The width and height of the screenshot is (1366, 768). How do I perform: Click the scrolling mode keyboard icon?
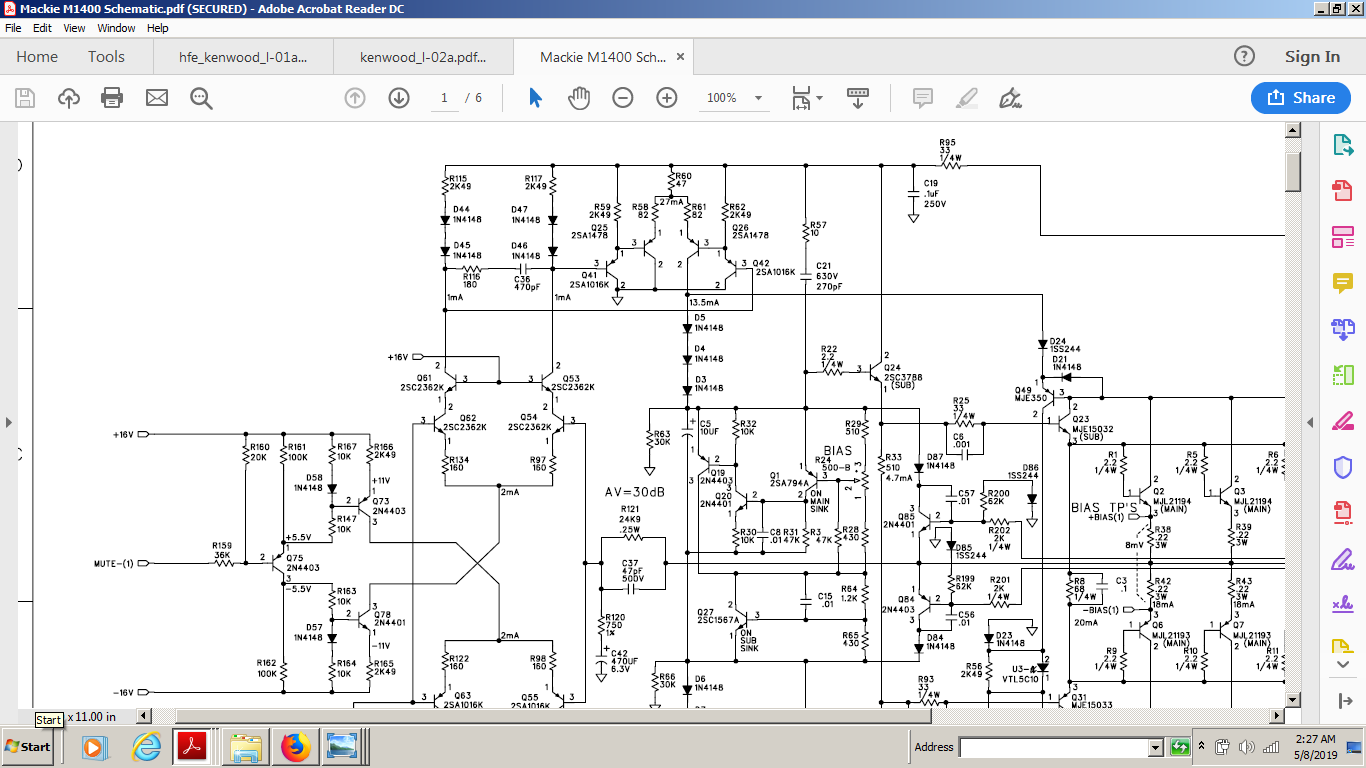(x=857, y=98)
